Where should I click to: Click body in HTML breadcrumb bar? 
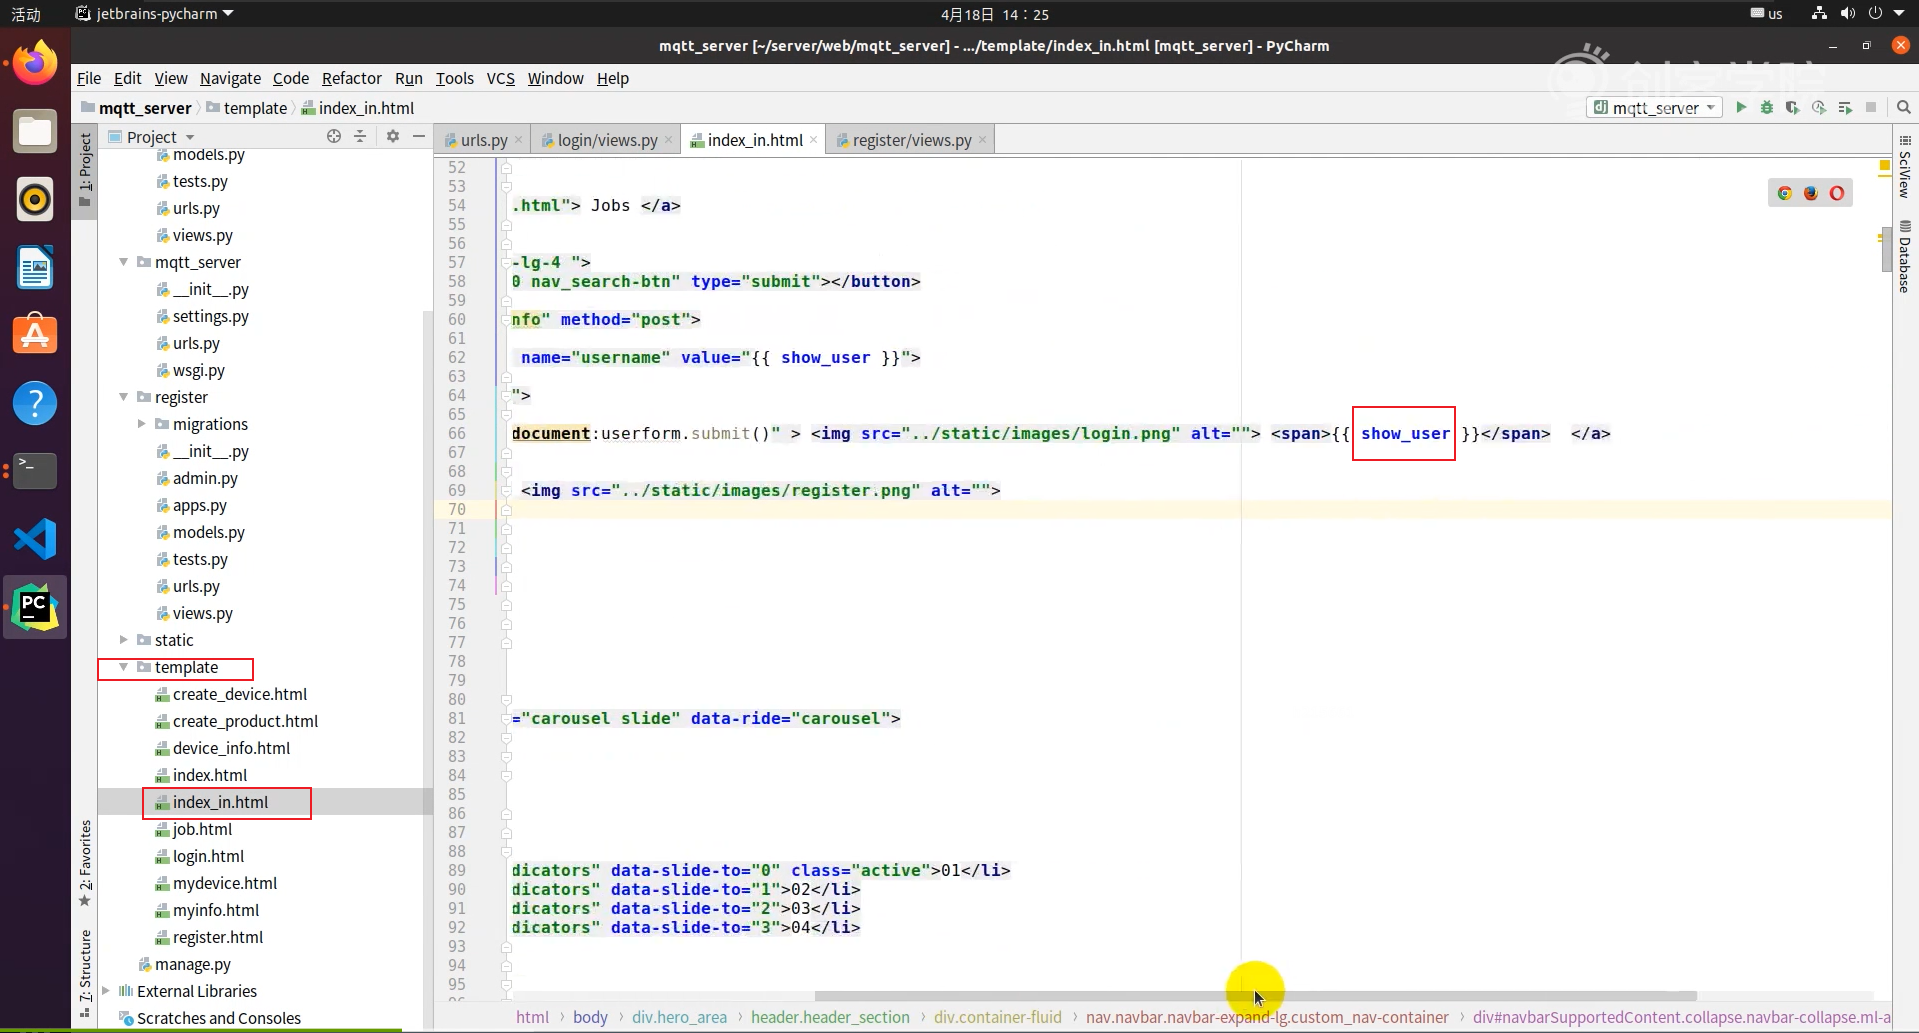tap(590, 1017)
